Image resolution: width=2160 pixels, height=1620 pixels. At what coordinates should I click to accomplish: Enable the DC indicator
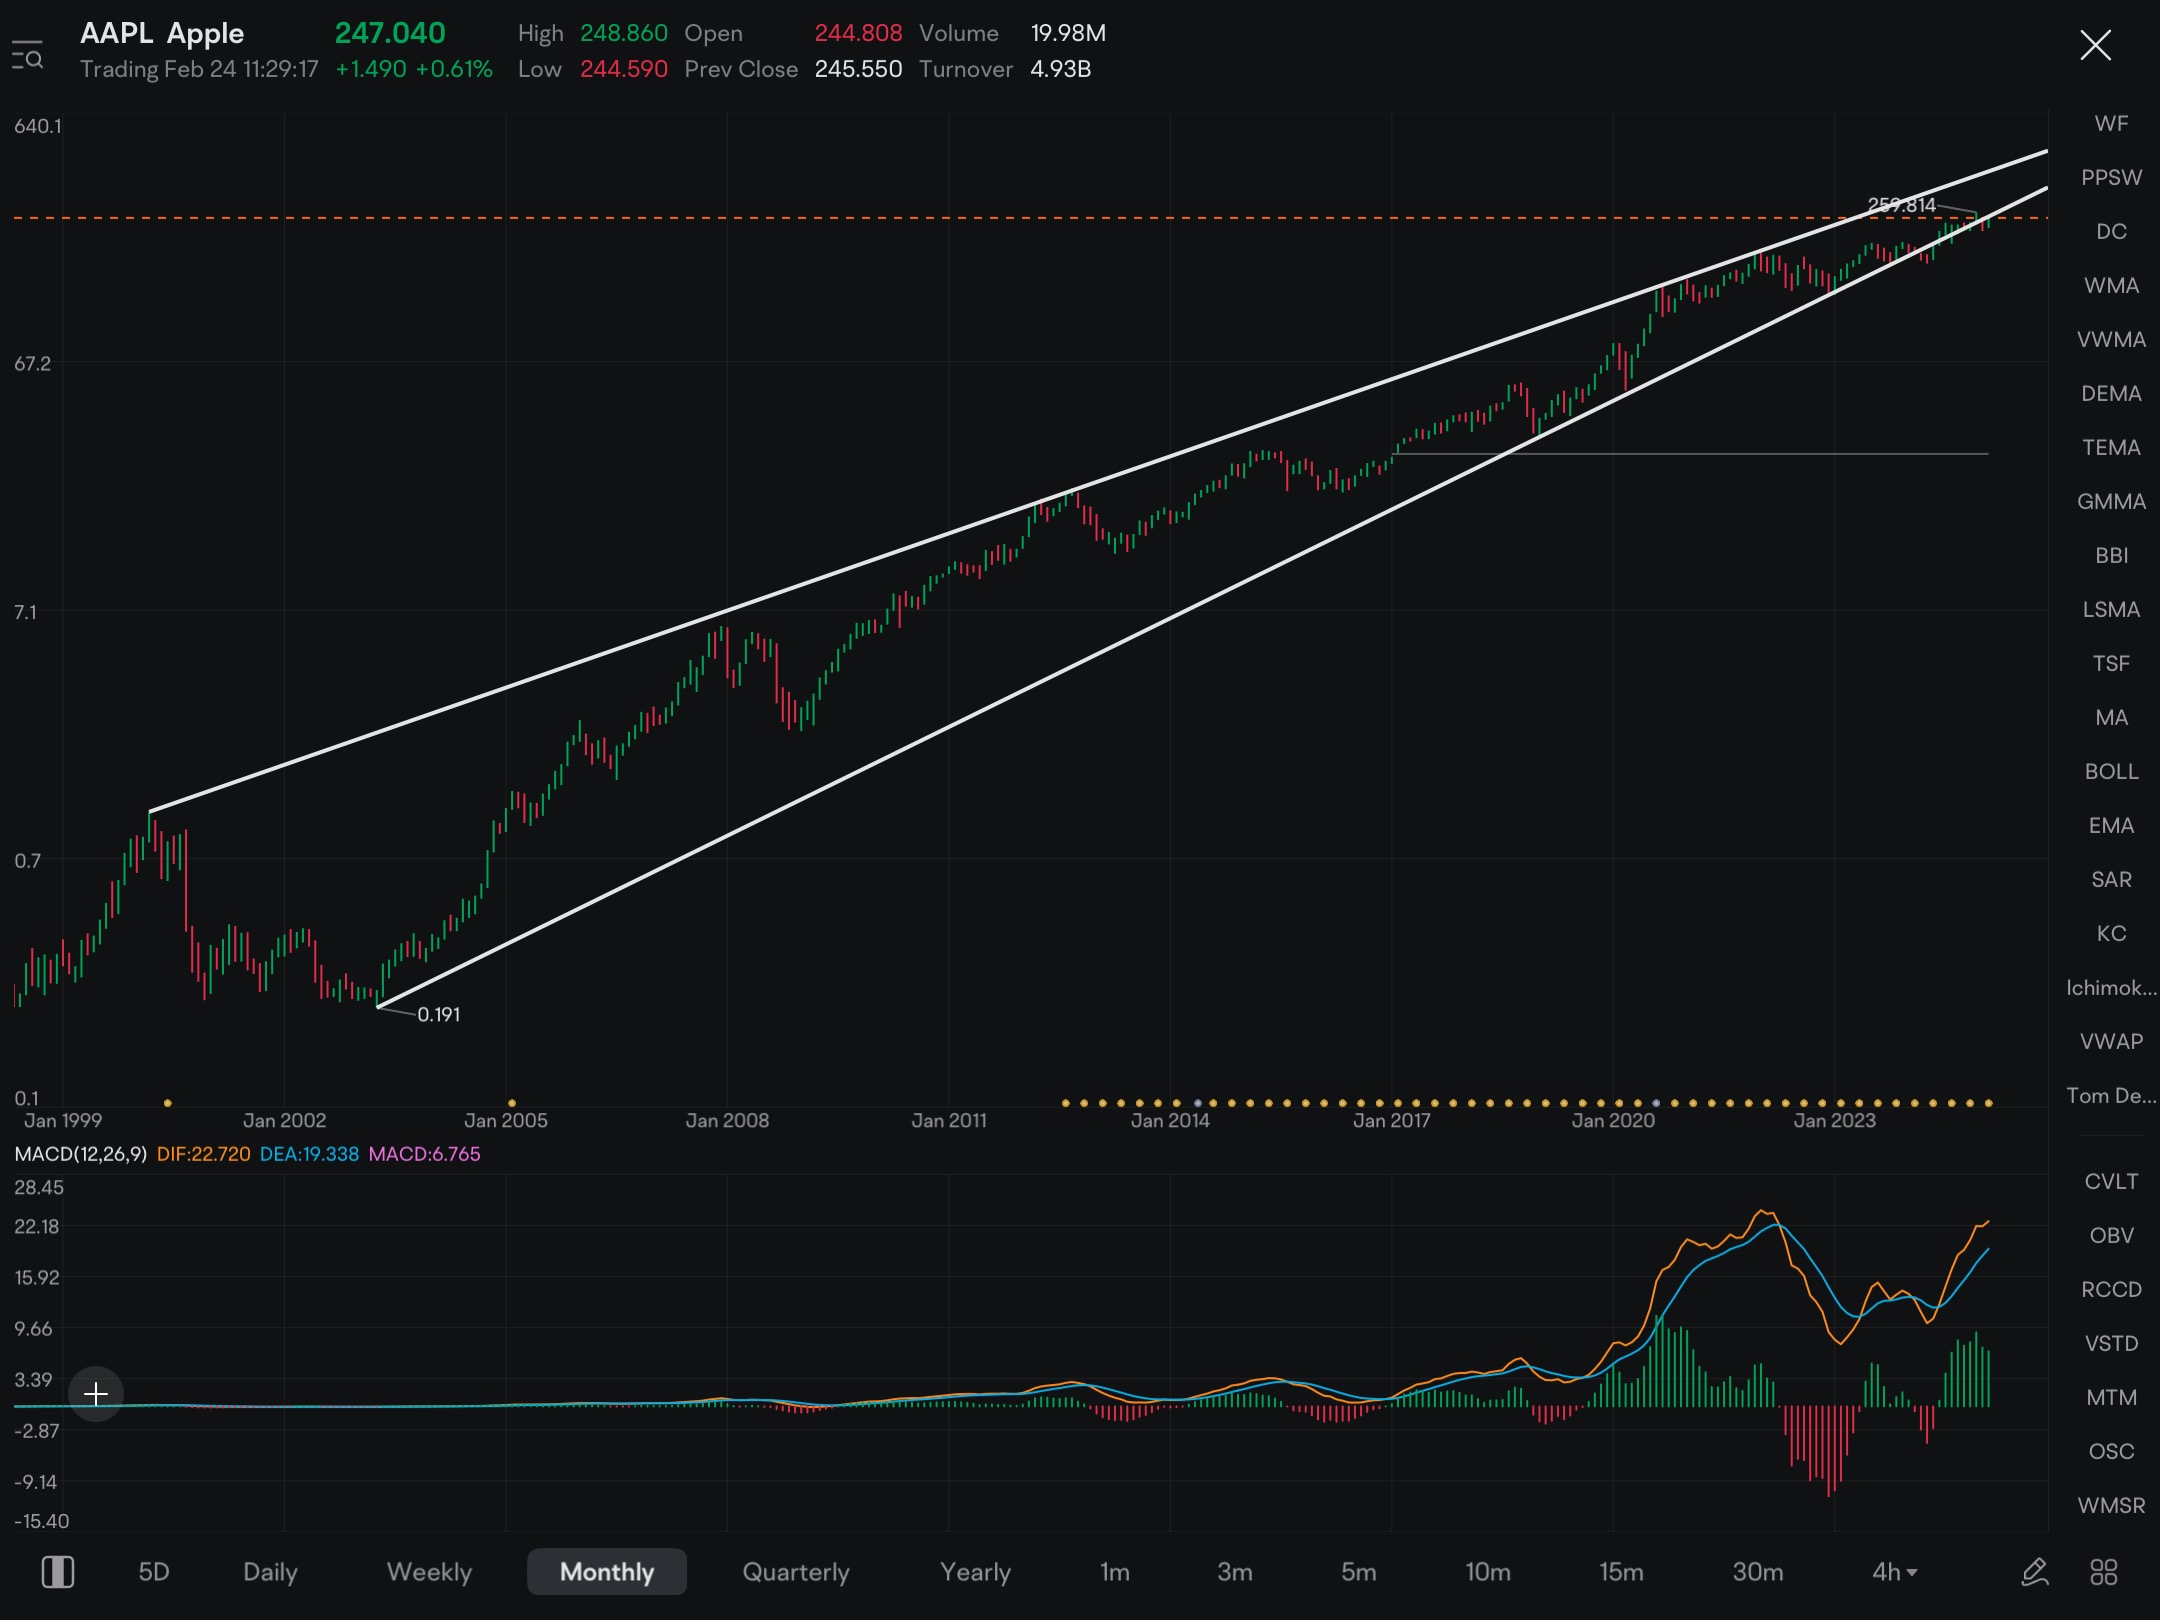coord(2111,231)
